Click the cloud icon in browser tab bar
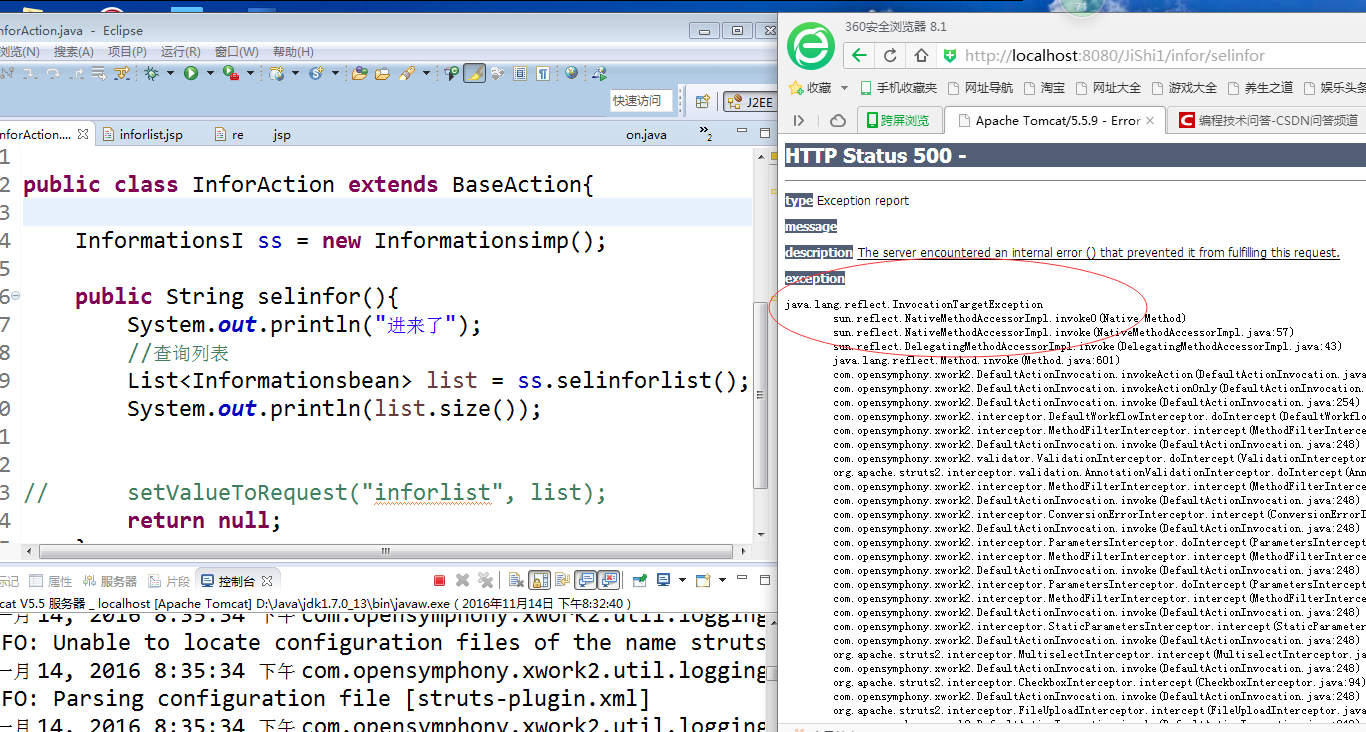 [838, 120]
